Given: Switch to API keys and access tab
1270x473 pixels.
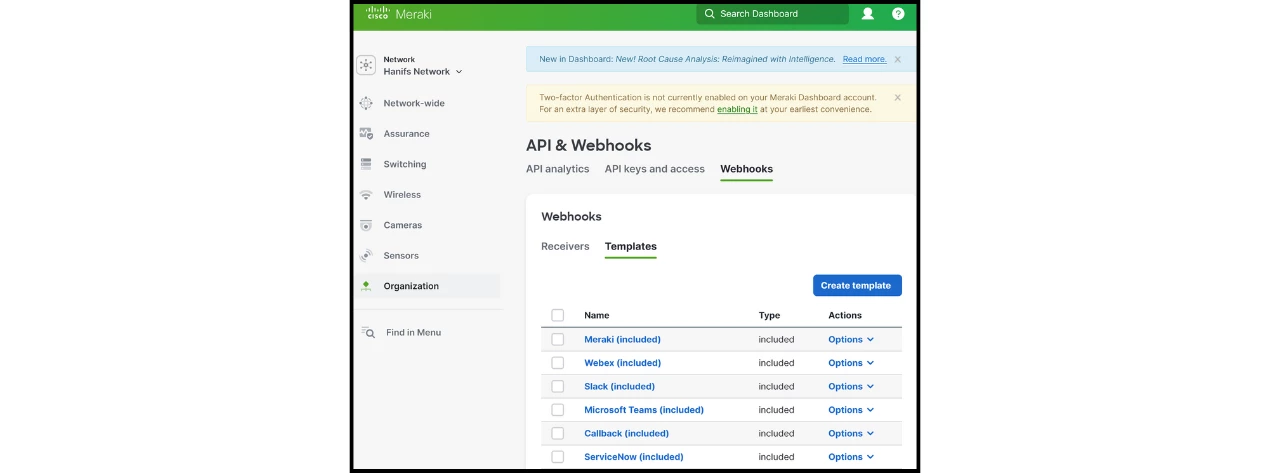Looking at the screenshot, I should 655,169.
